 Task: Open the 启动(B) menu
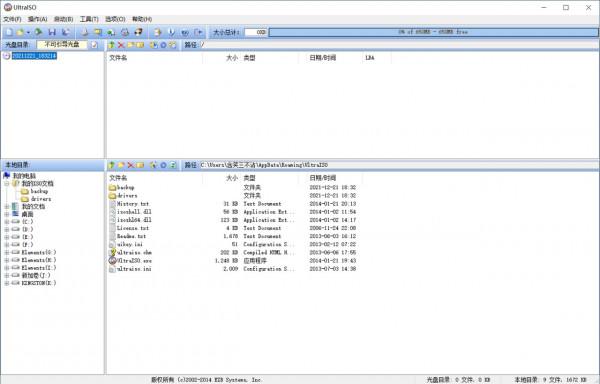[63, 19]
